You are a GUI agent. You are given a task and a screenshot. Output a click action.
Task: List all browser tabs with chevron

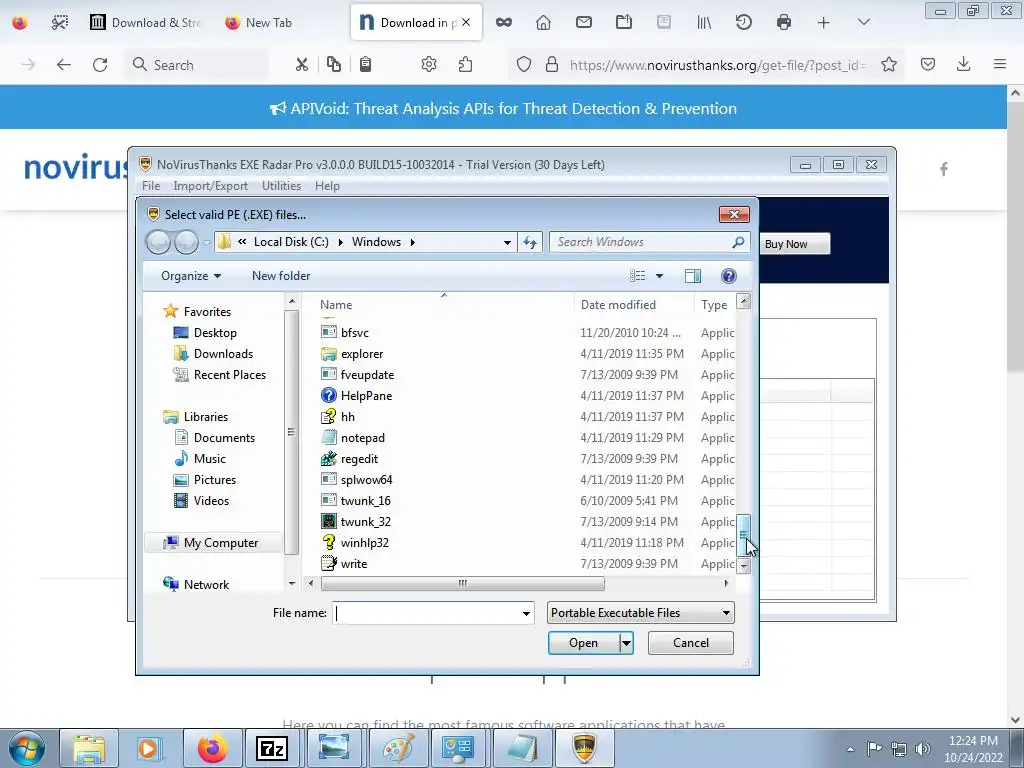coord(863,23)
